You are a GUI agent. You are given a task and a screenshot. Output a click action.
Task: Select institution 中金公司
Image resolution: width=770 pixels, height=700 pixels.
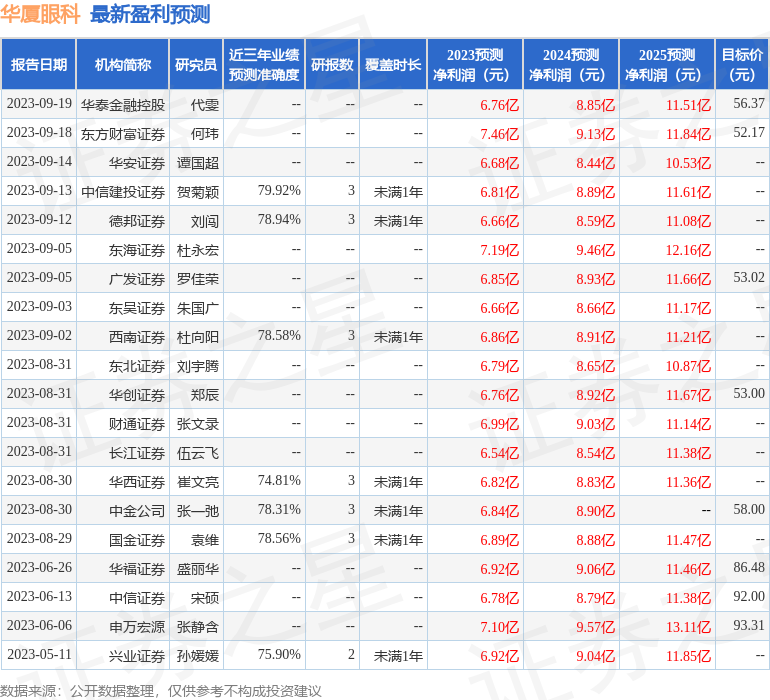tap(137, 510)
